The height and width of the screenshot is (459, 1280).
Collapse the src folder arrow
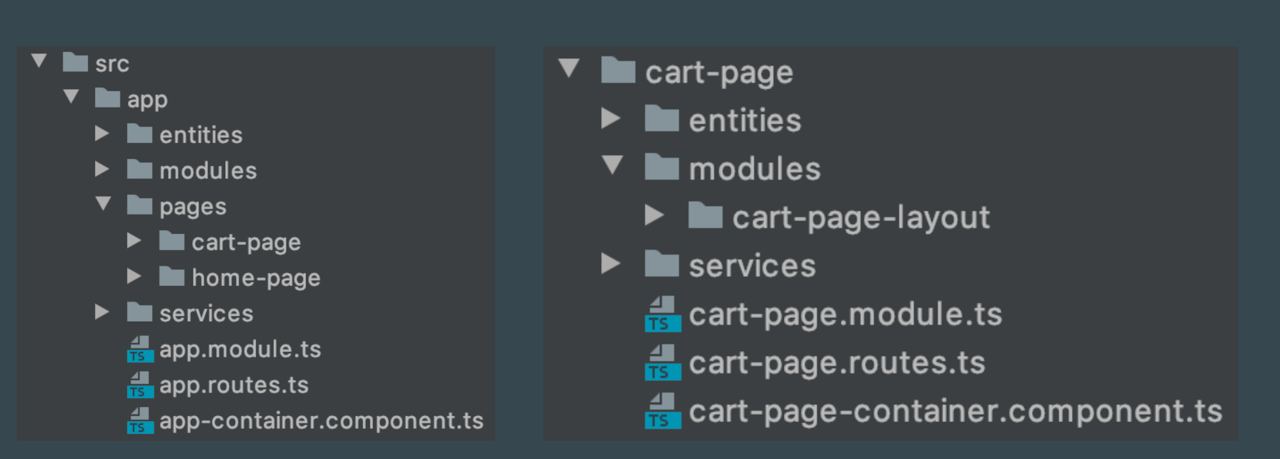pos(39,62)
